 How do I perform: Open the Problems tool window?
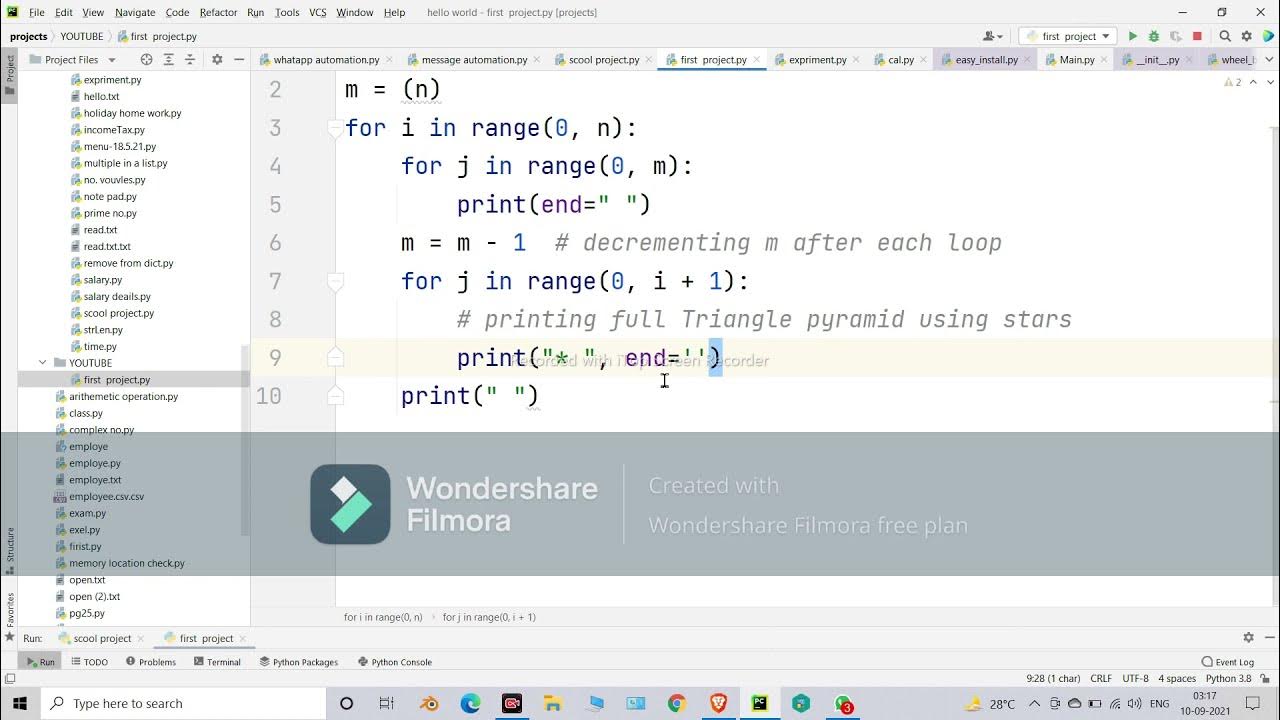click(x=151, y=662)
